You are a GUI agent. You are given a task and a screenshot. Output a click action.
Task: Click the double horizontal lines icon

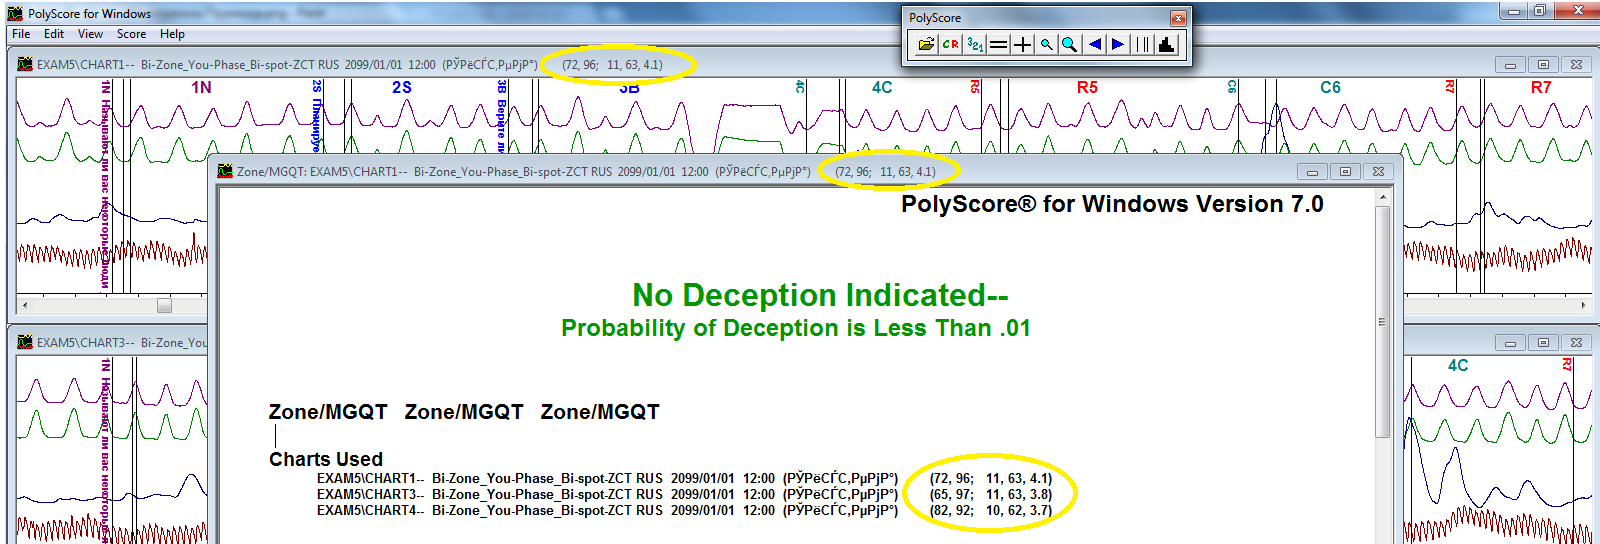coord(998,44)
